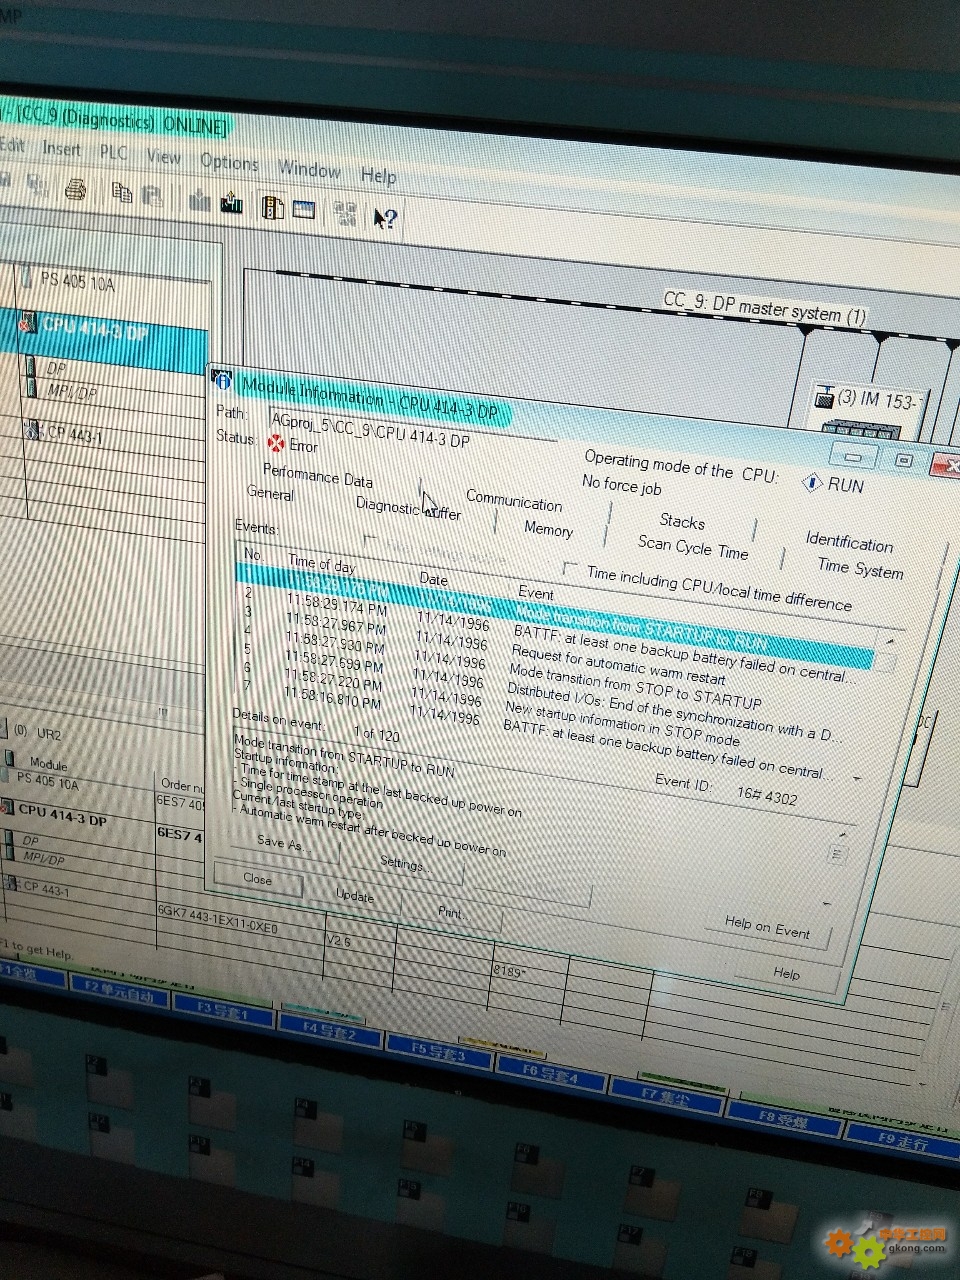This screenshot has width=960, height=1280.
Task: Click the Date column header
Action: pyautogui.click(x=434, y=579)
